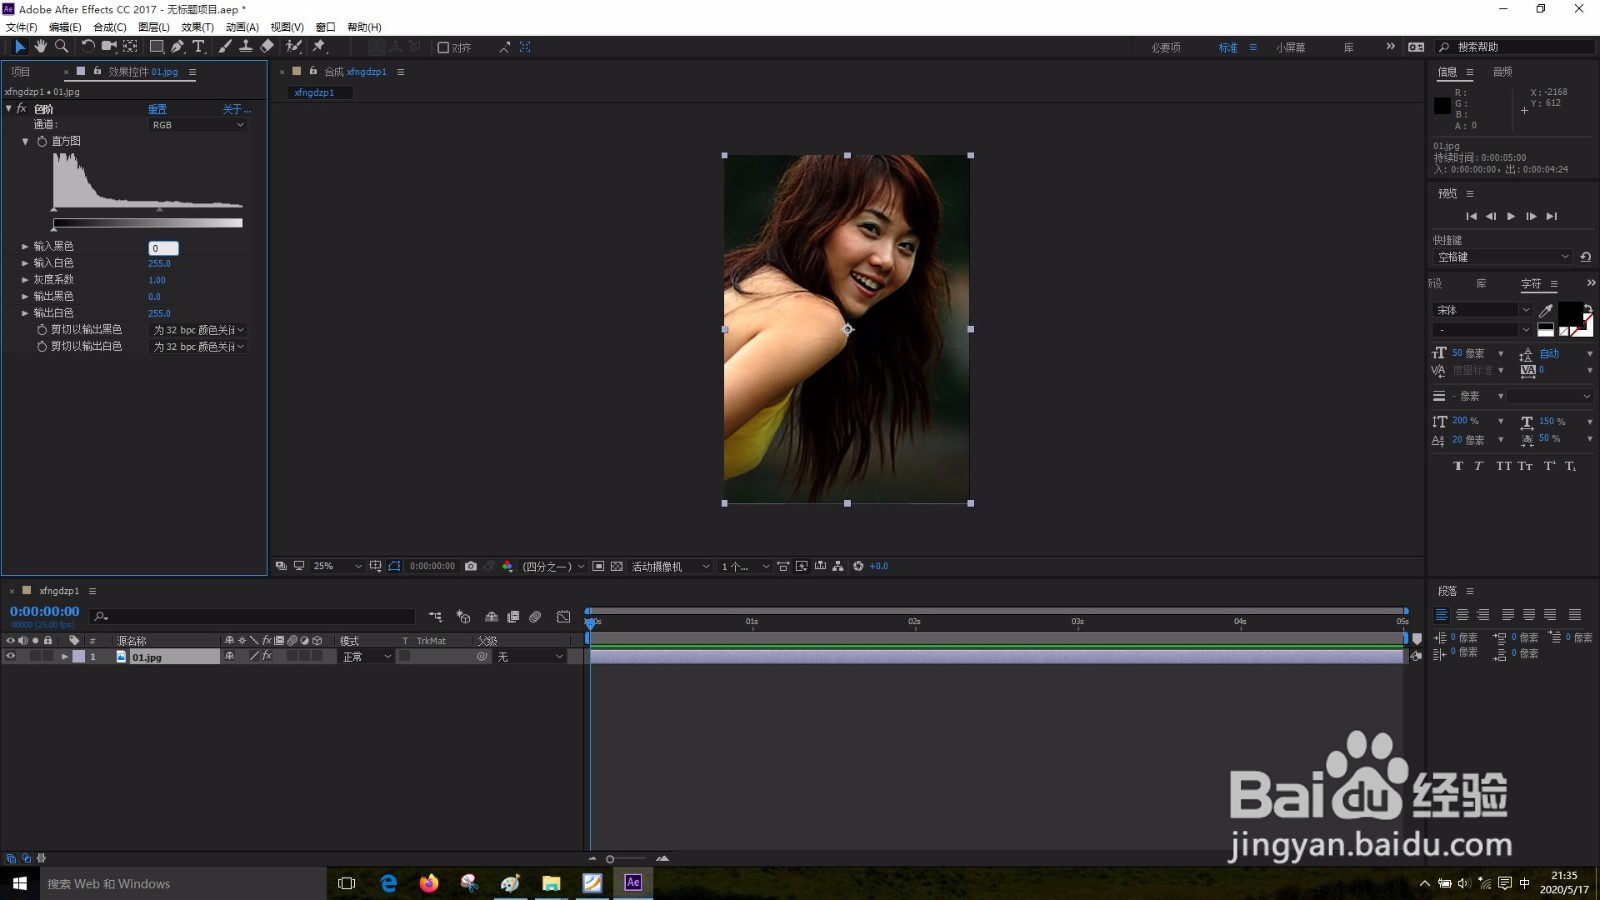This screenshot has width=1600, height=900.
Task: Open the 25% magnification dropdown
Action: (x=337, y=566)
